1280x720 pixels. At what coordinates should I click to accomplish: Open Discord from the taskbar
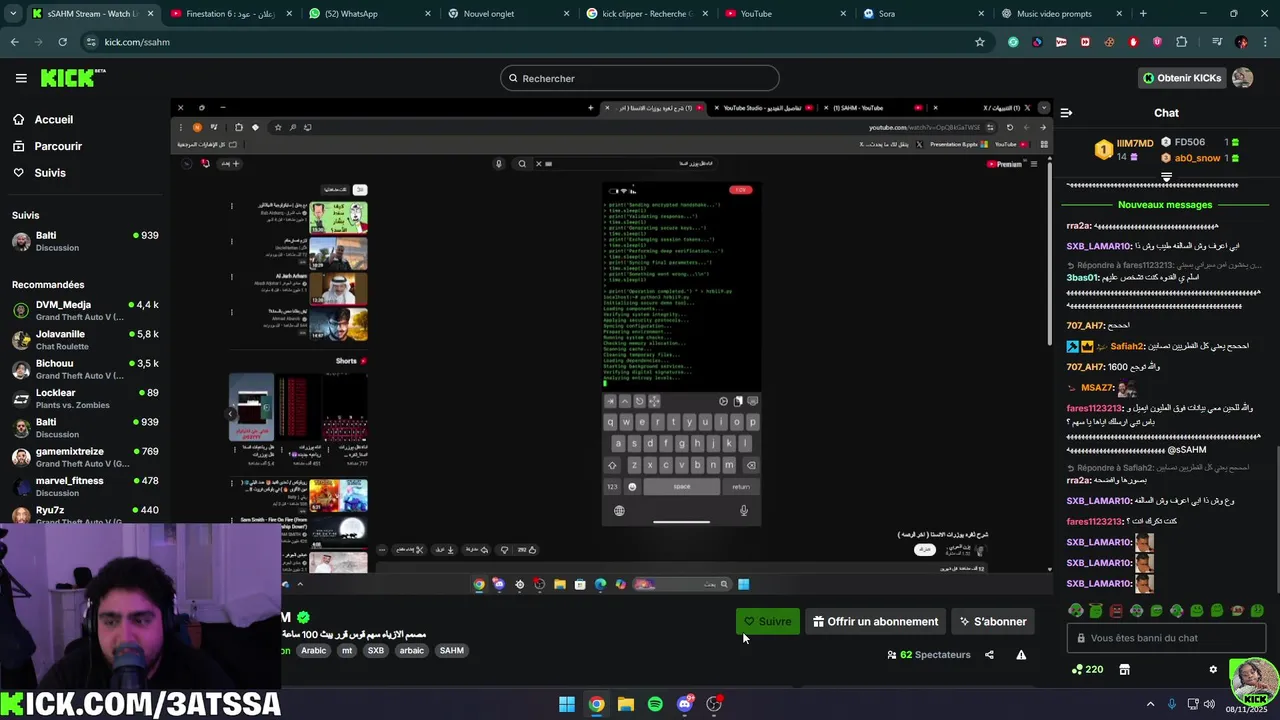pos(685,704)
